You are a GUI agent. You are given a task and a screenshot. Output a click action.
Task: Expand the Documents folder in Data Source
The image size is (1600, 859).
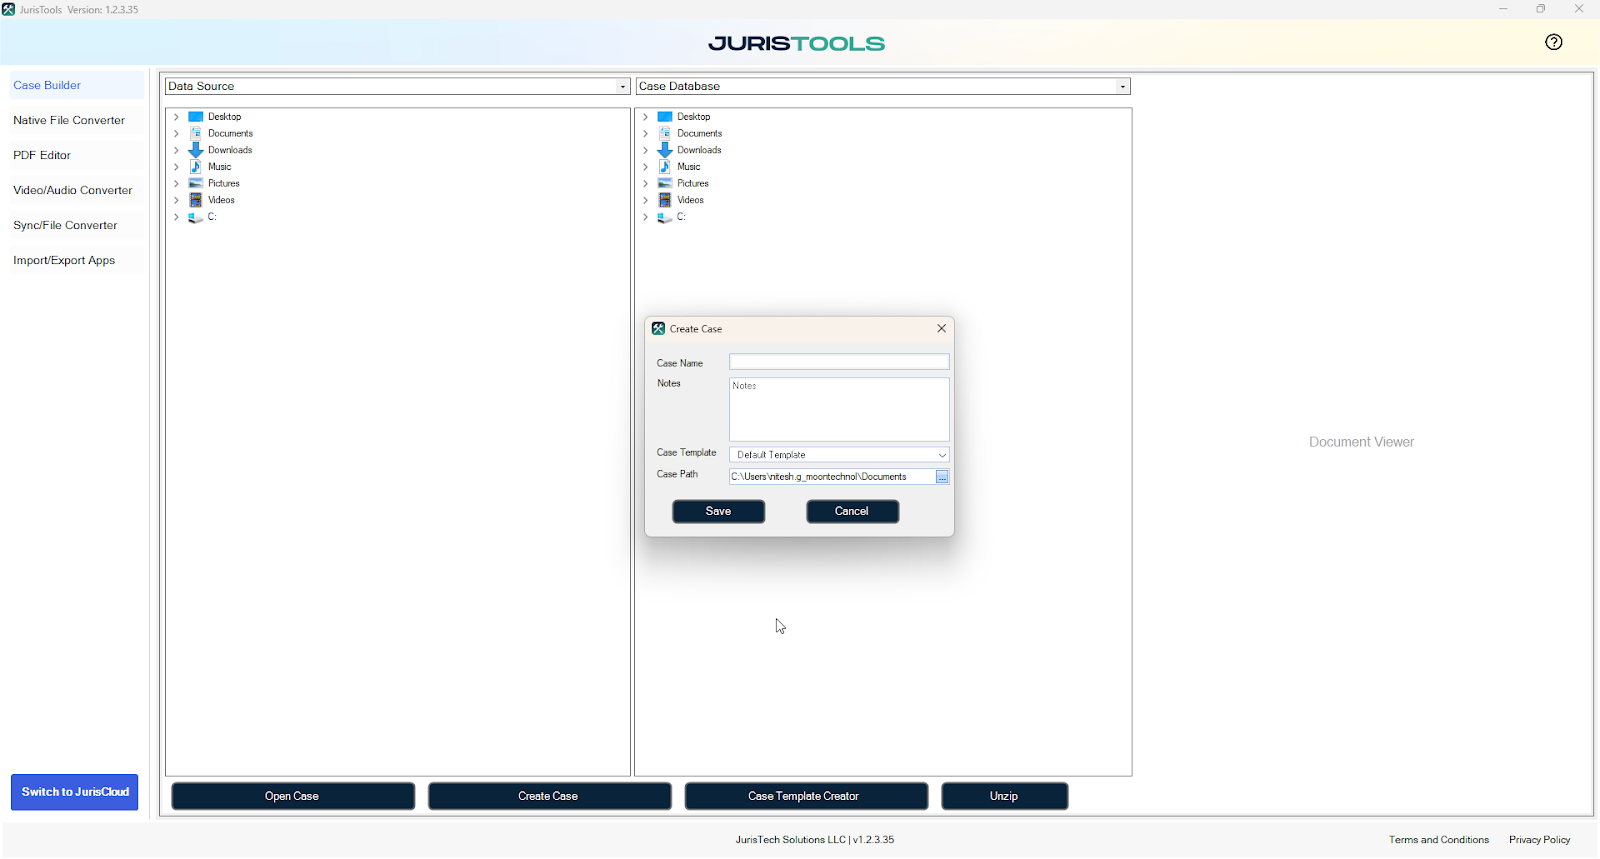[177, 133]
